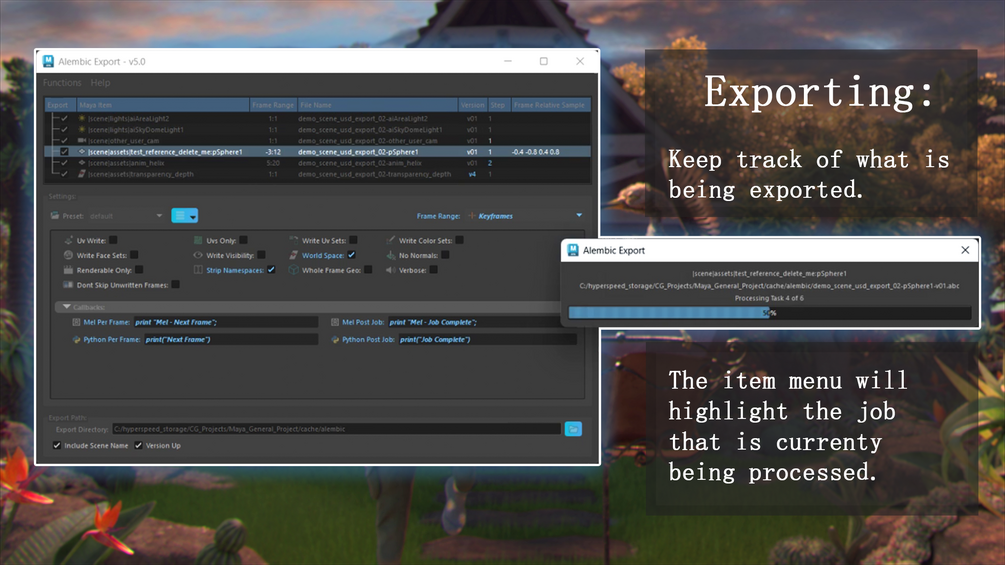The width and height of the screenshot is (1005, 565).
Task: Click the Python Post Job input field
Action: coord(487,340)
